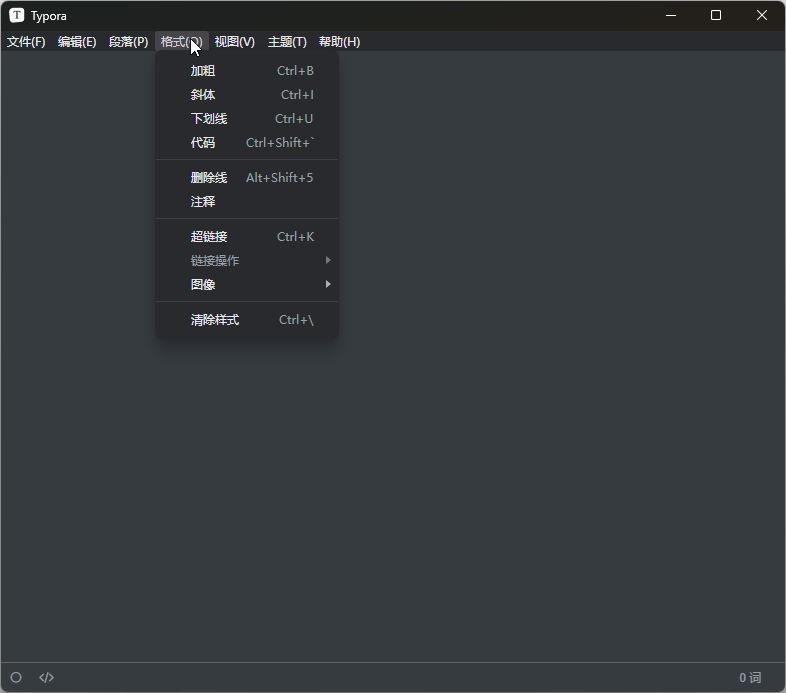
Task: Toggle source code mode icon
Action: (x=47, y=677)
